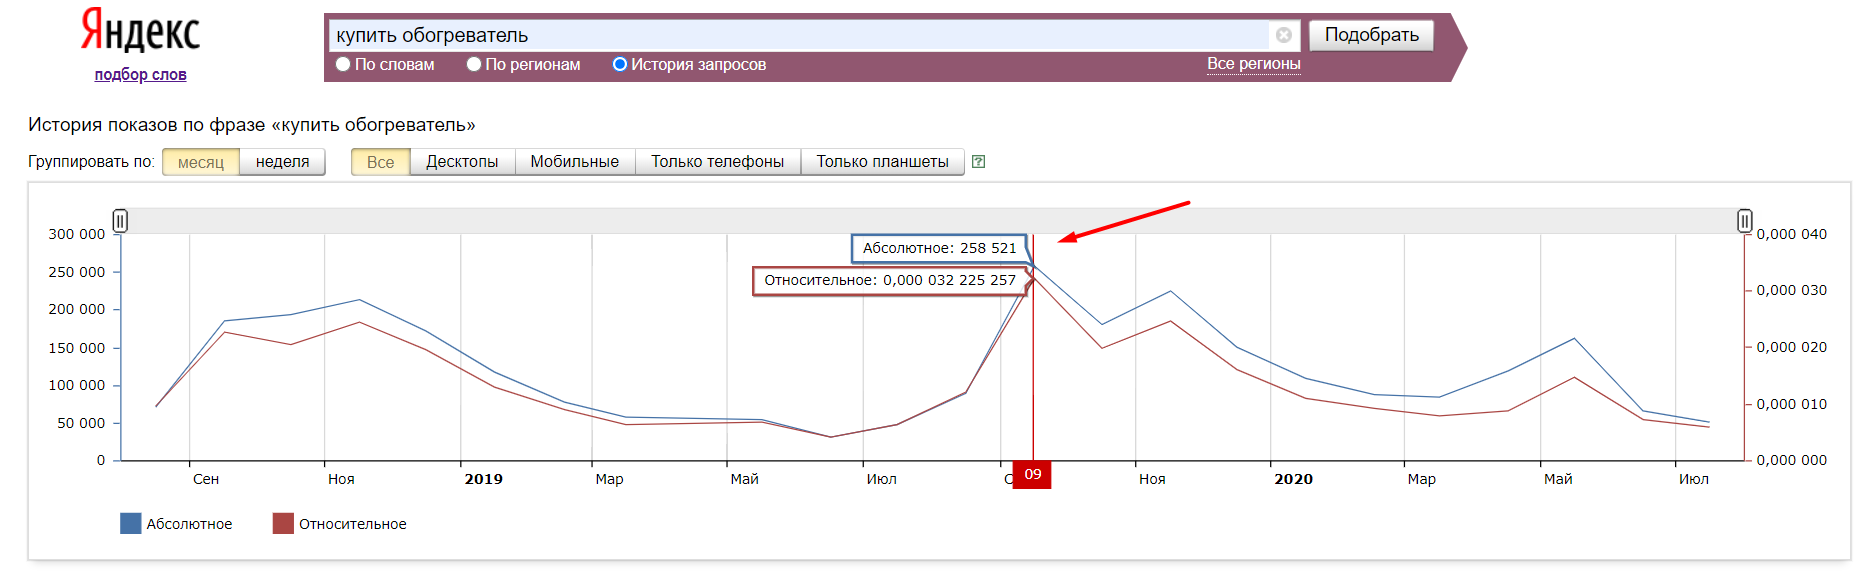Open the help question-mark icon near the device filters
Image resolution: width=1871 pixels, height=585 pixels.
click(978, 162)
